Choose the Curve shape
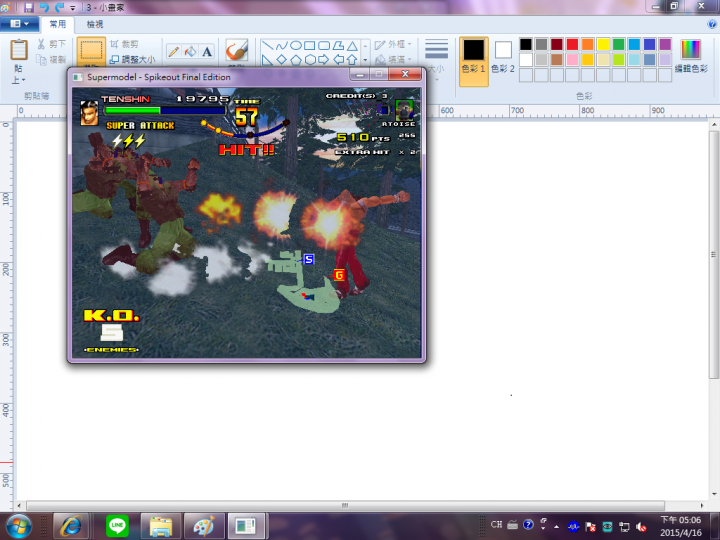720x540 pixels. pyautogui.click(x=281, y=45)
